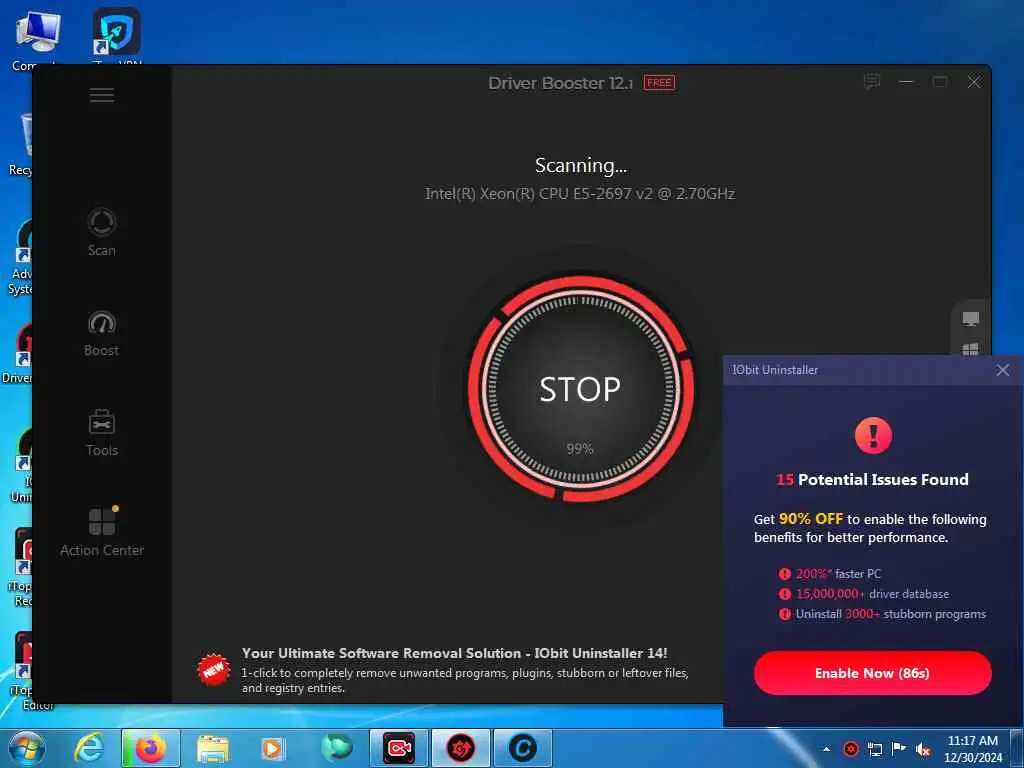This screenshot has height=768, width=1024.
Task: Click the 'Intel(R) Xeon(R) CPU' scanning text
Action: tap(580, 194)
